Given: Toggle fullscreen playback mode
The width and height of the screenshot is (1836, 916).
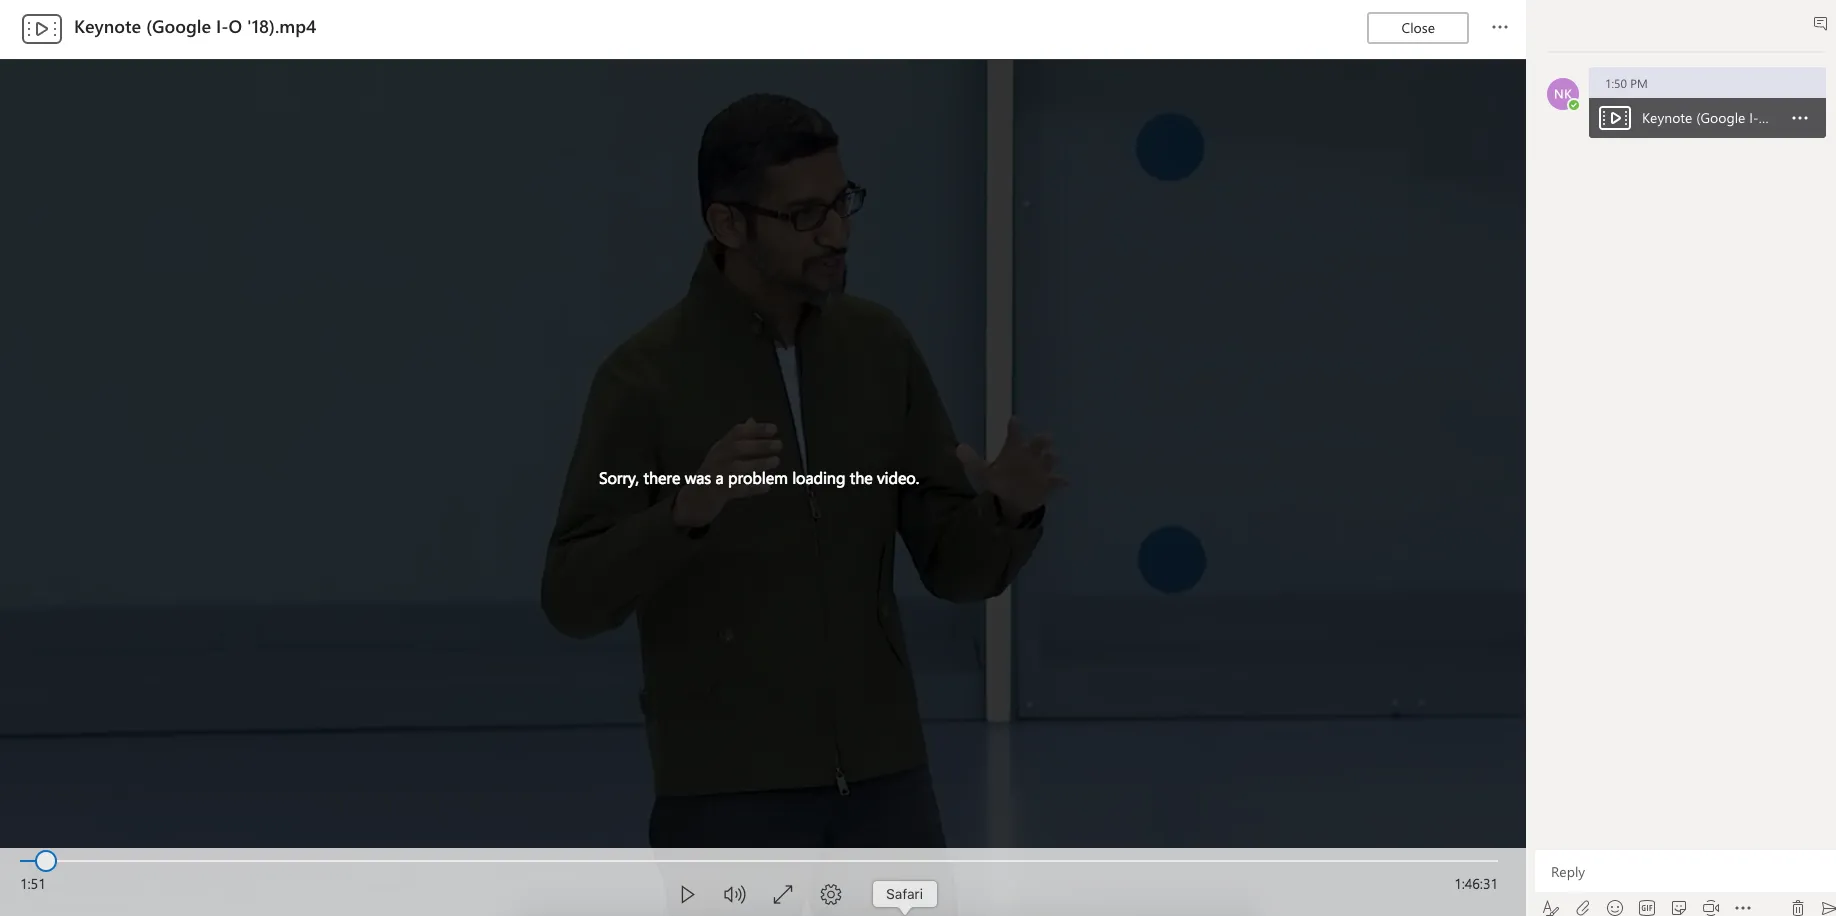Looking at the screenshot, I should click(783, 894).
